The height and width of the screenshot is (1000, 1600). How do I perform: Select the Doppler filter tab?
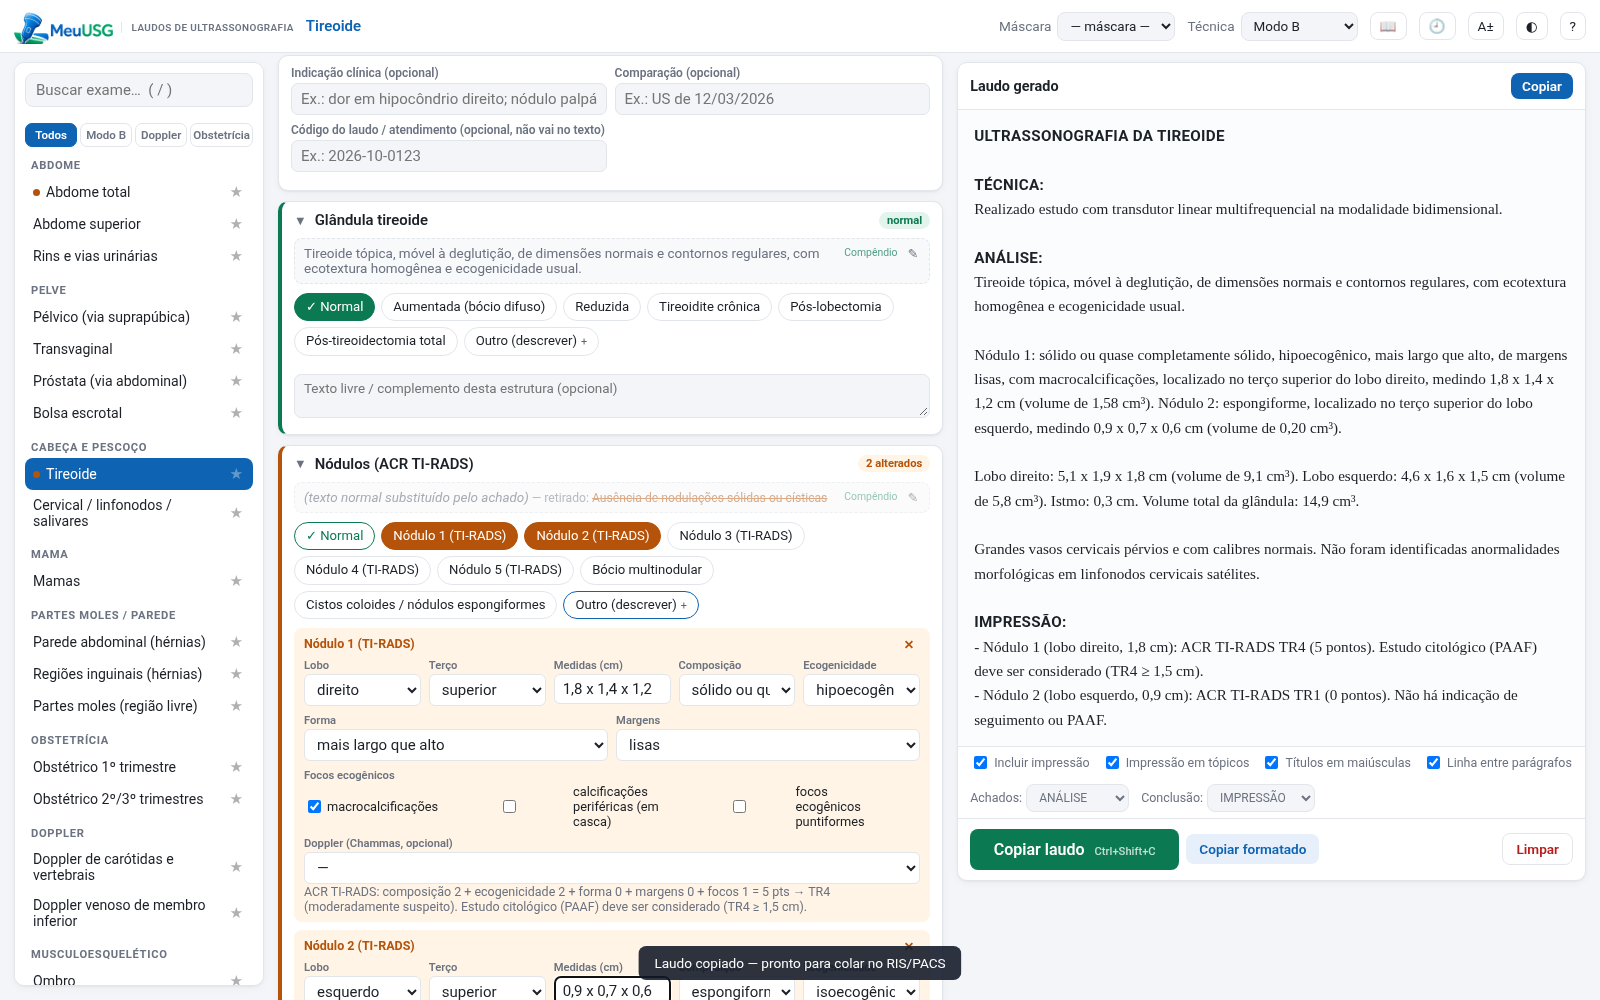pyautogui.click(x=161, y=135)
